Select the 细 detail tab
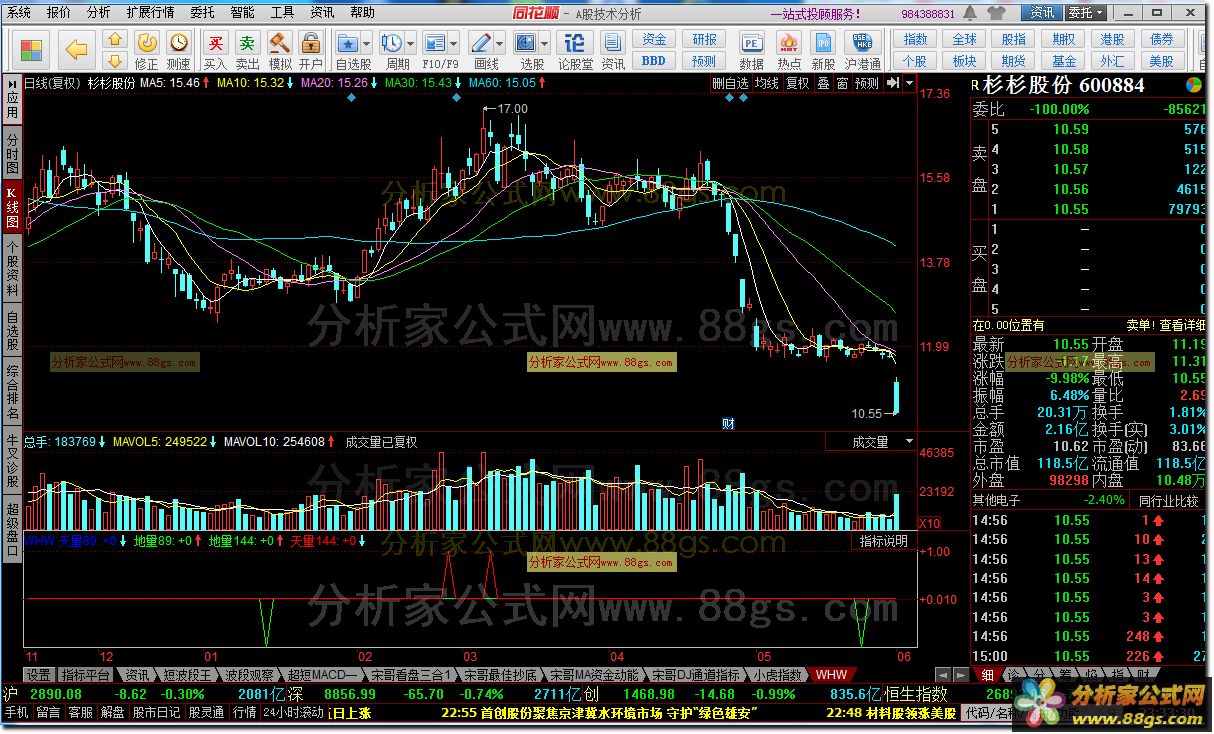 tap(988, 675)
